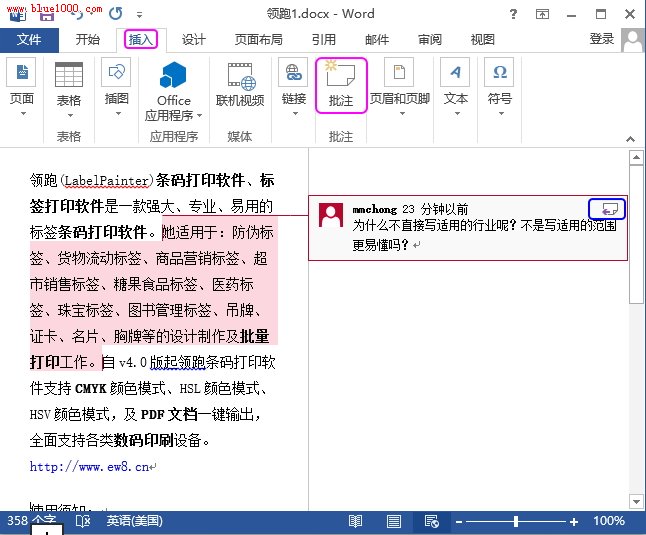The height and width of the screenshot is (535, 646).
Task: Click the zoom in plus button
Action: pos(574,522)
